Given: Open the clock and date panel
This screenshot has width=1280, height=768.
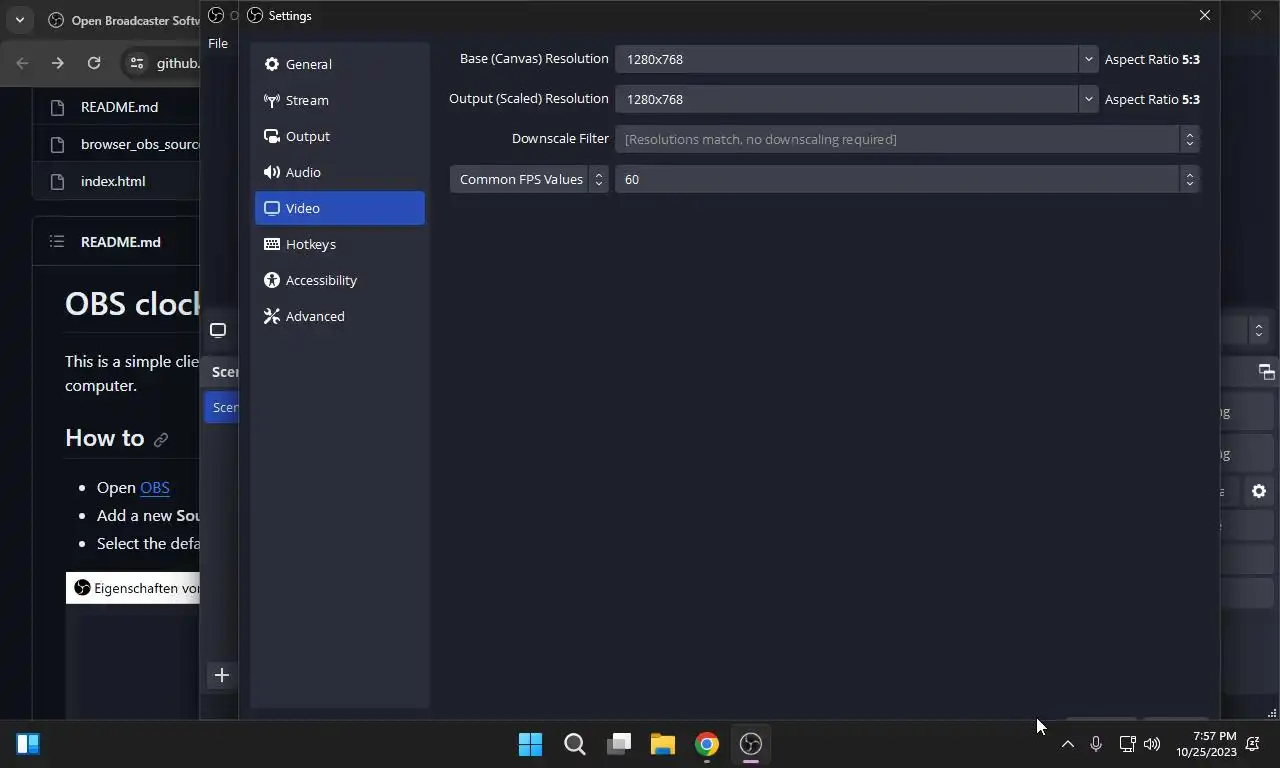Looking at the screenshot, I should click(1206, 744).
